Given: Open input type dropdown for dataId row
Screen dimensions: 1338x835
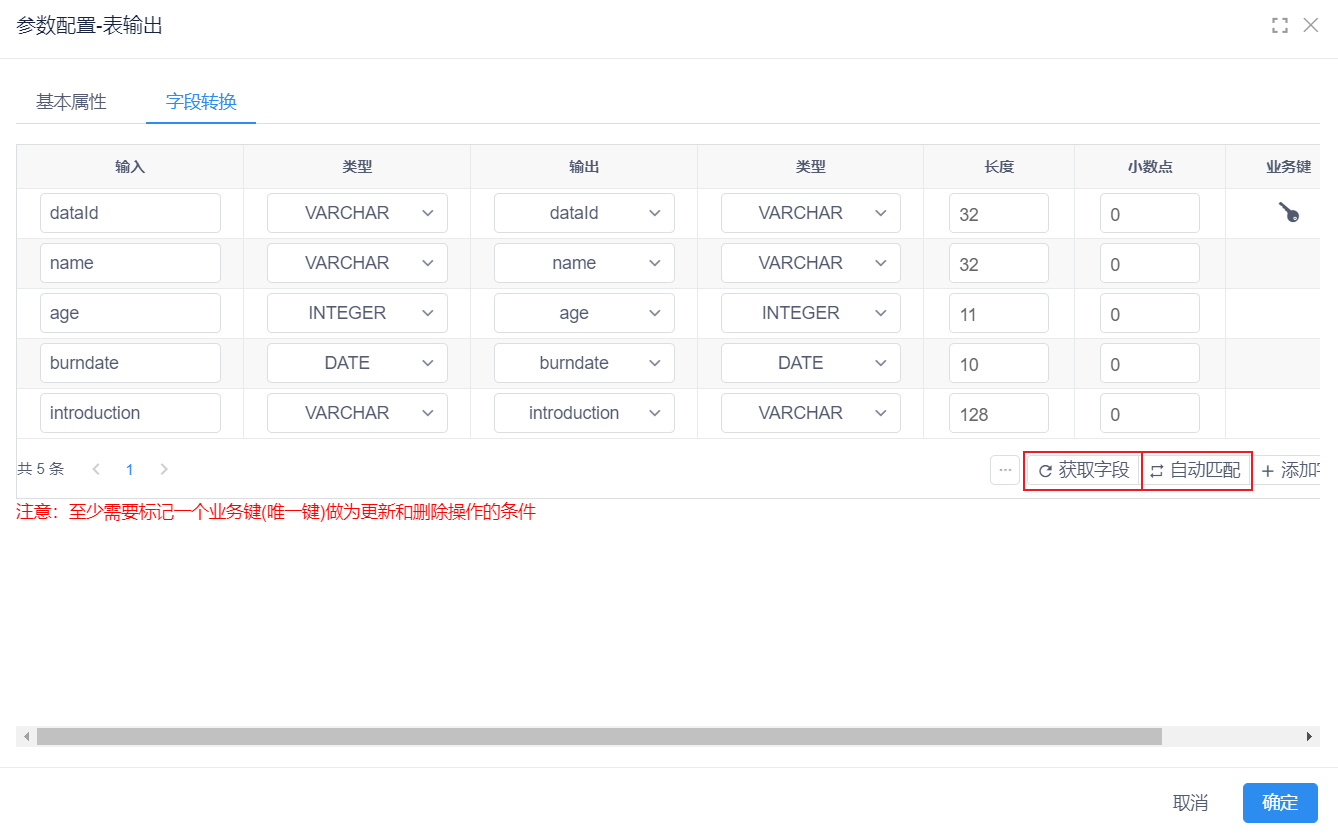Looking at the screenshot, I should 357,213.
